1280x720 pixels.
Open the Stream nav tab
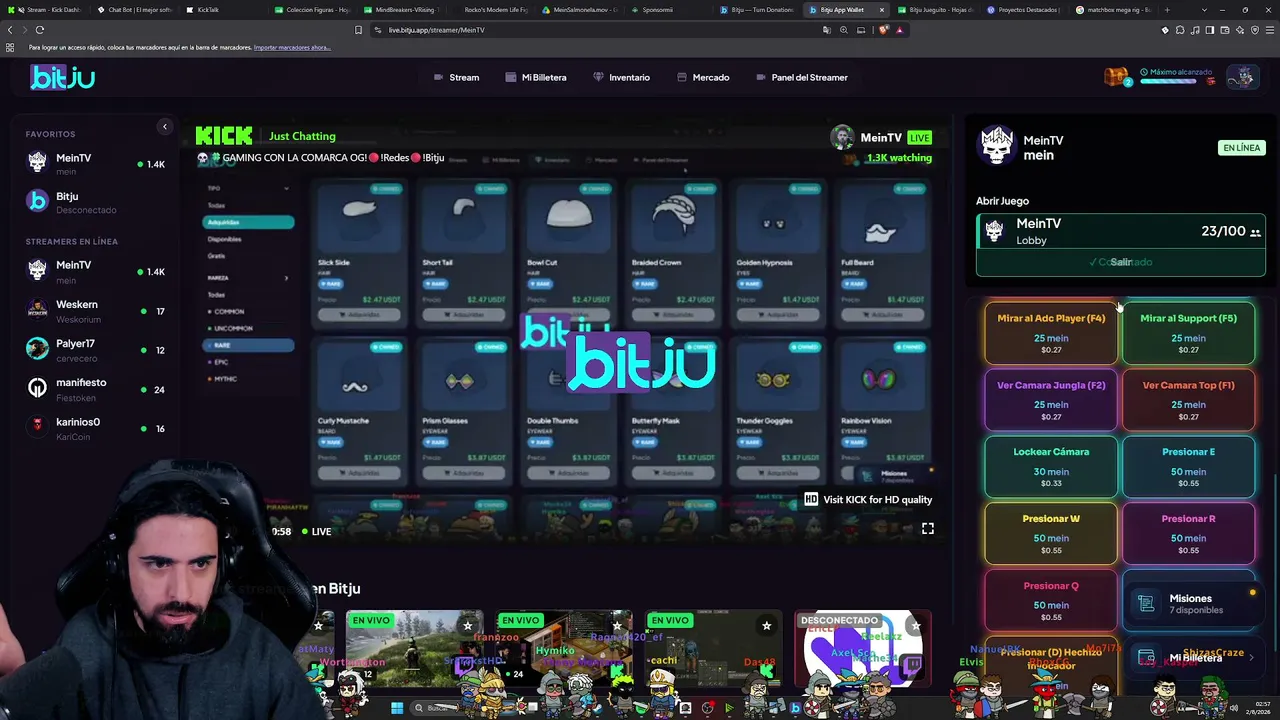tap(456, 77)
